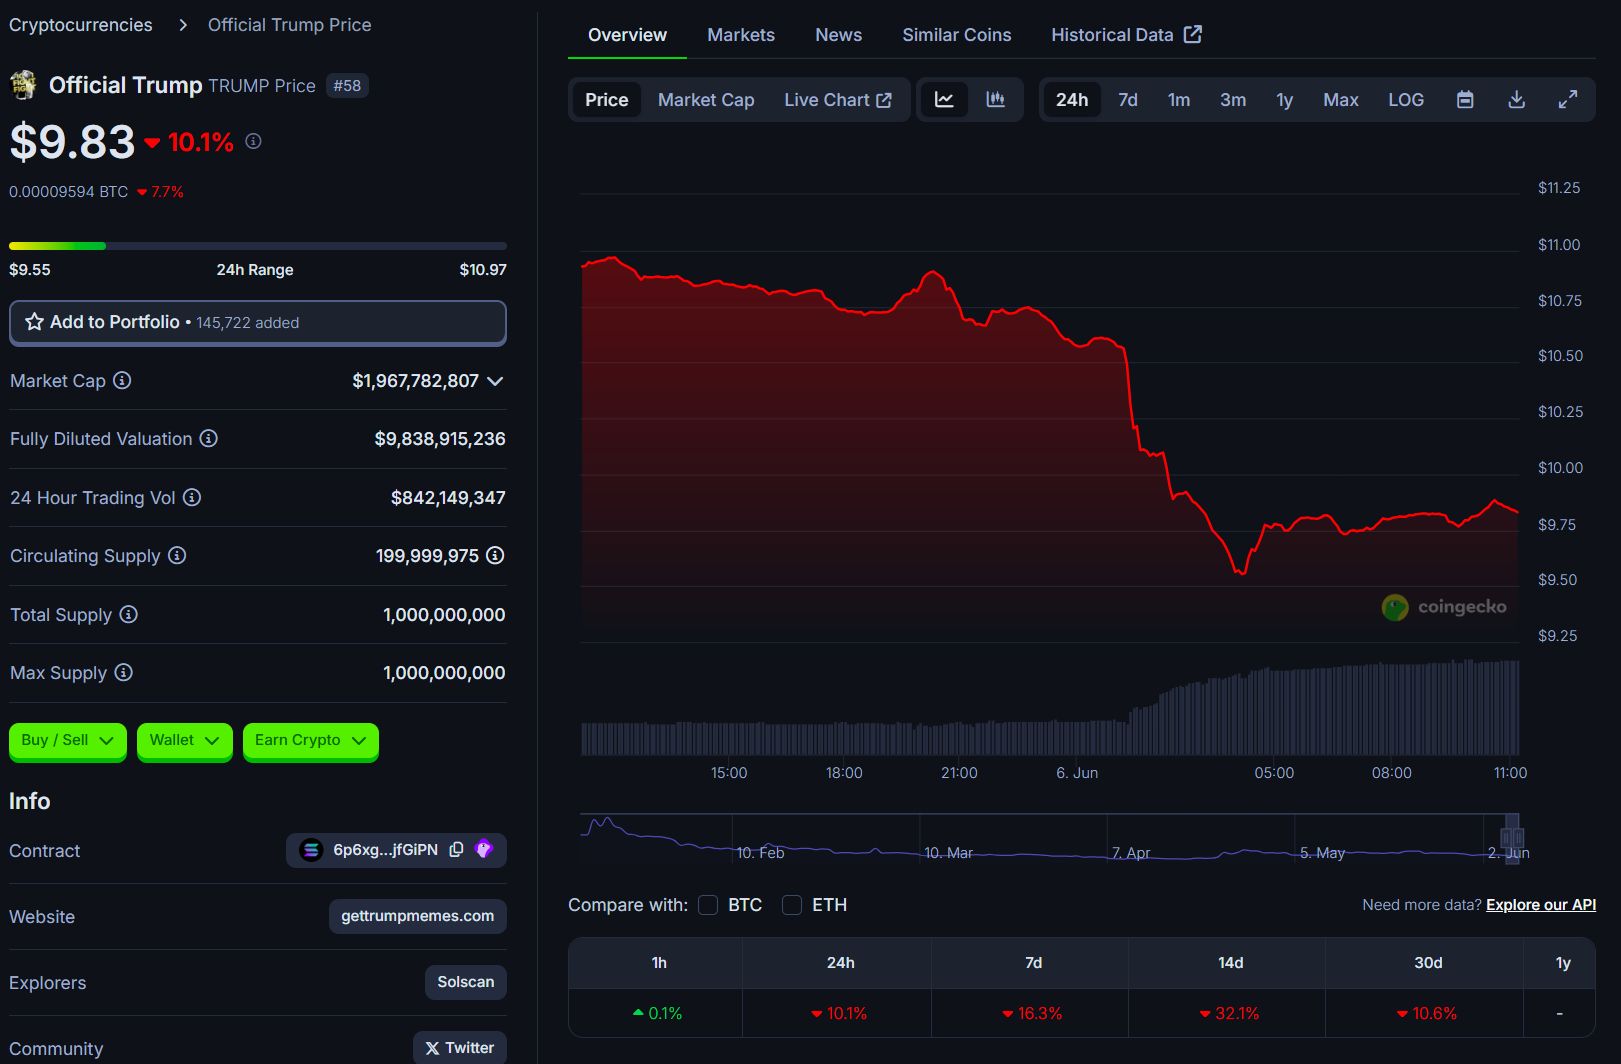Select the 7d timeframe
The image size is (1621, 1064).
1128,99
